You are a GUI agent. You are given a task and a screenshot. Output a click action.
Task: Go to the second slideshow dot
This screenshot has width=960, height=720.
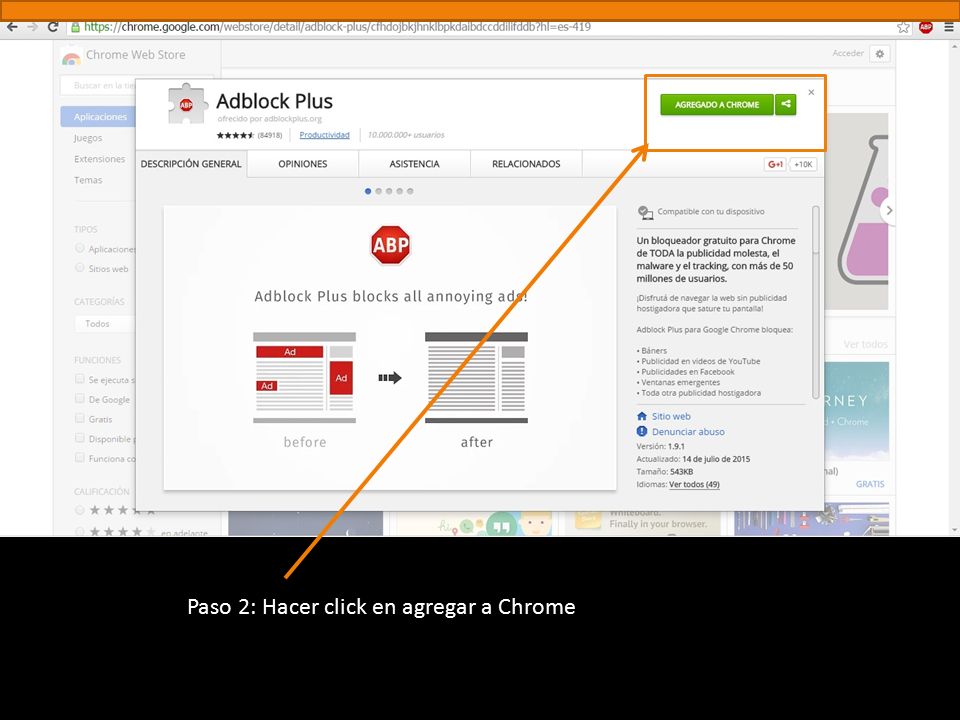[378, 191]
